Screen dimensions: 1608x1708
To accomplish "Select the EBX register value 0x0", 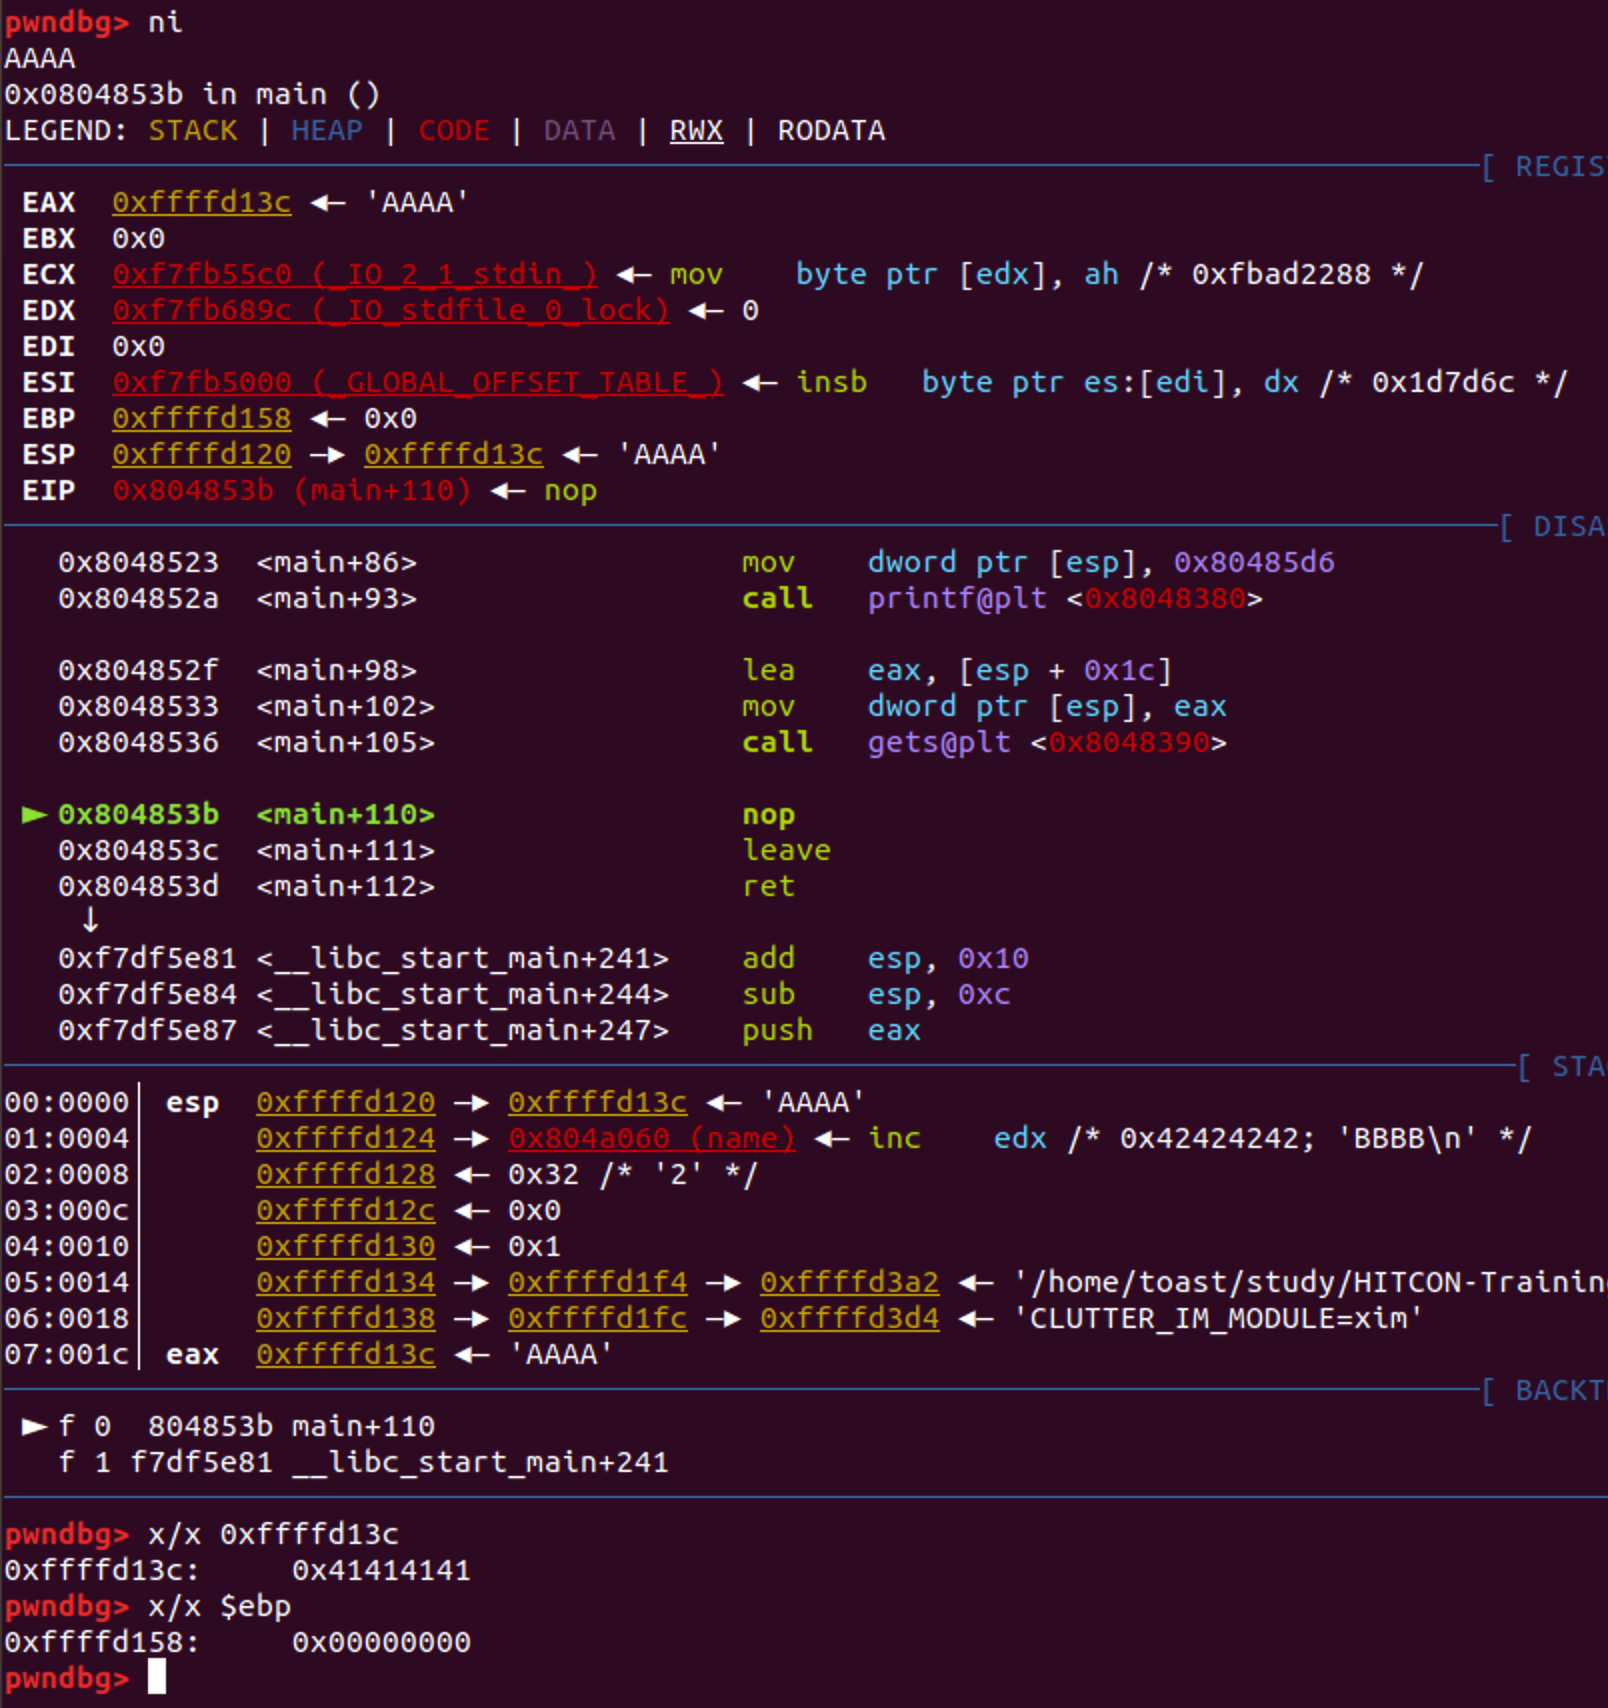I will coord(138,238).
